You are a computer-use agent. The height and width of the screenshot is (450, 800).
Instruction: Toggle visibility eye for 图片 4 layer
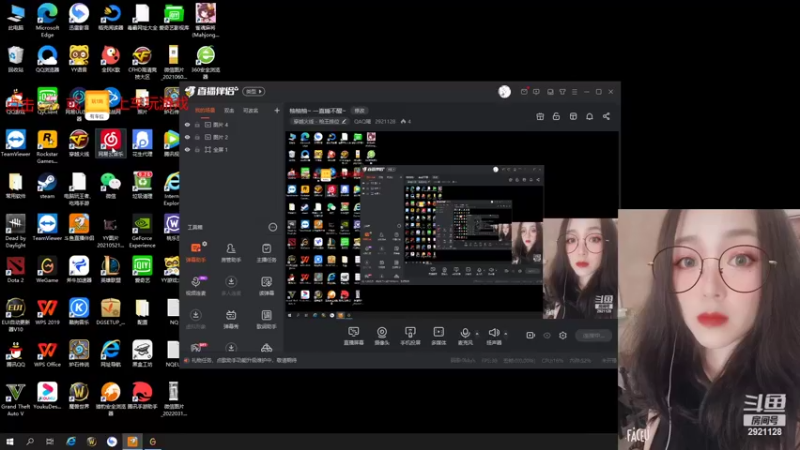pyautogui.click(x=187, y=124)
